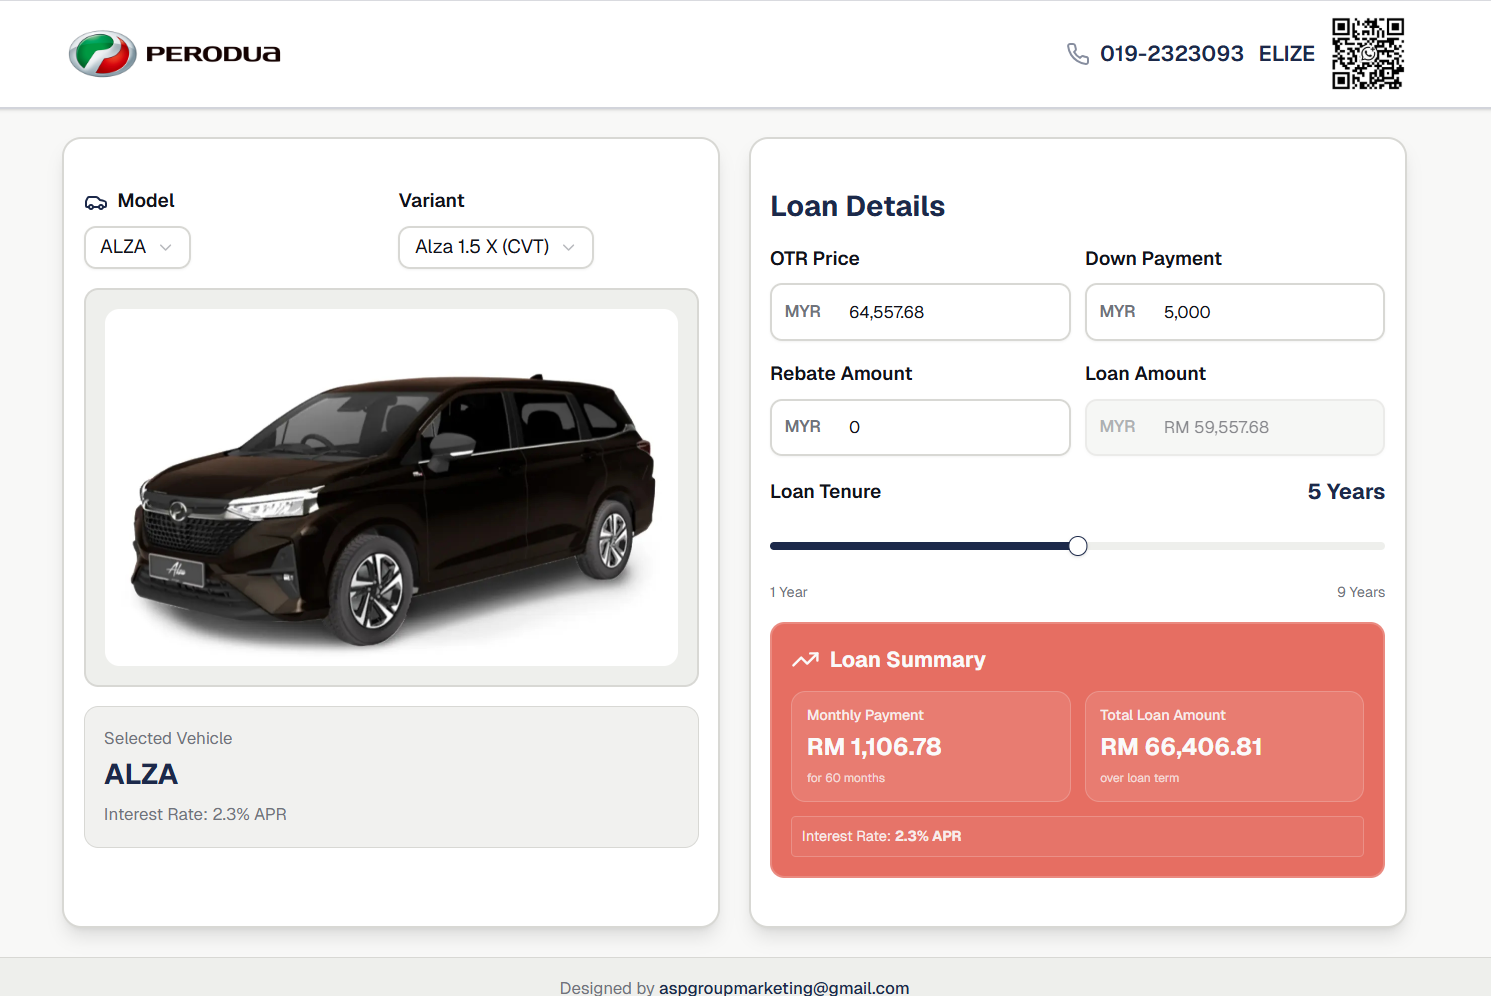
Task: Click the RM 1,106.78 monthly payment value
Action: tap(874, 747)
